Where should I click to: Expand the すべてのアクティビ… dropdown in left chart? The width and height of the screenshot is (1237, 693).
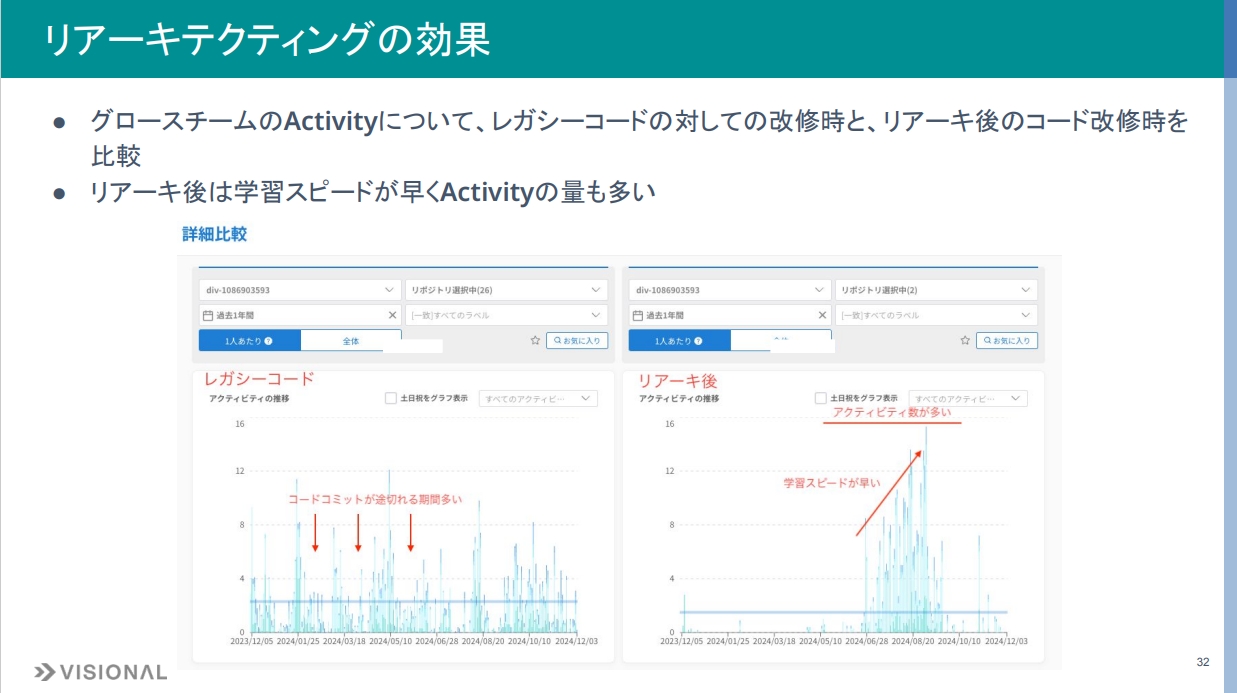coord(538,398)
